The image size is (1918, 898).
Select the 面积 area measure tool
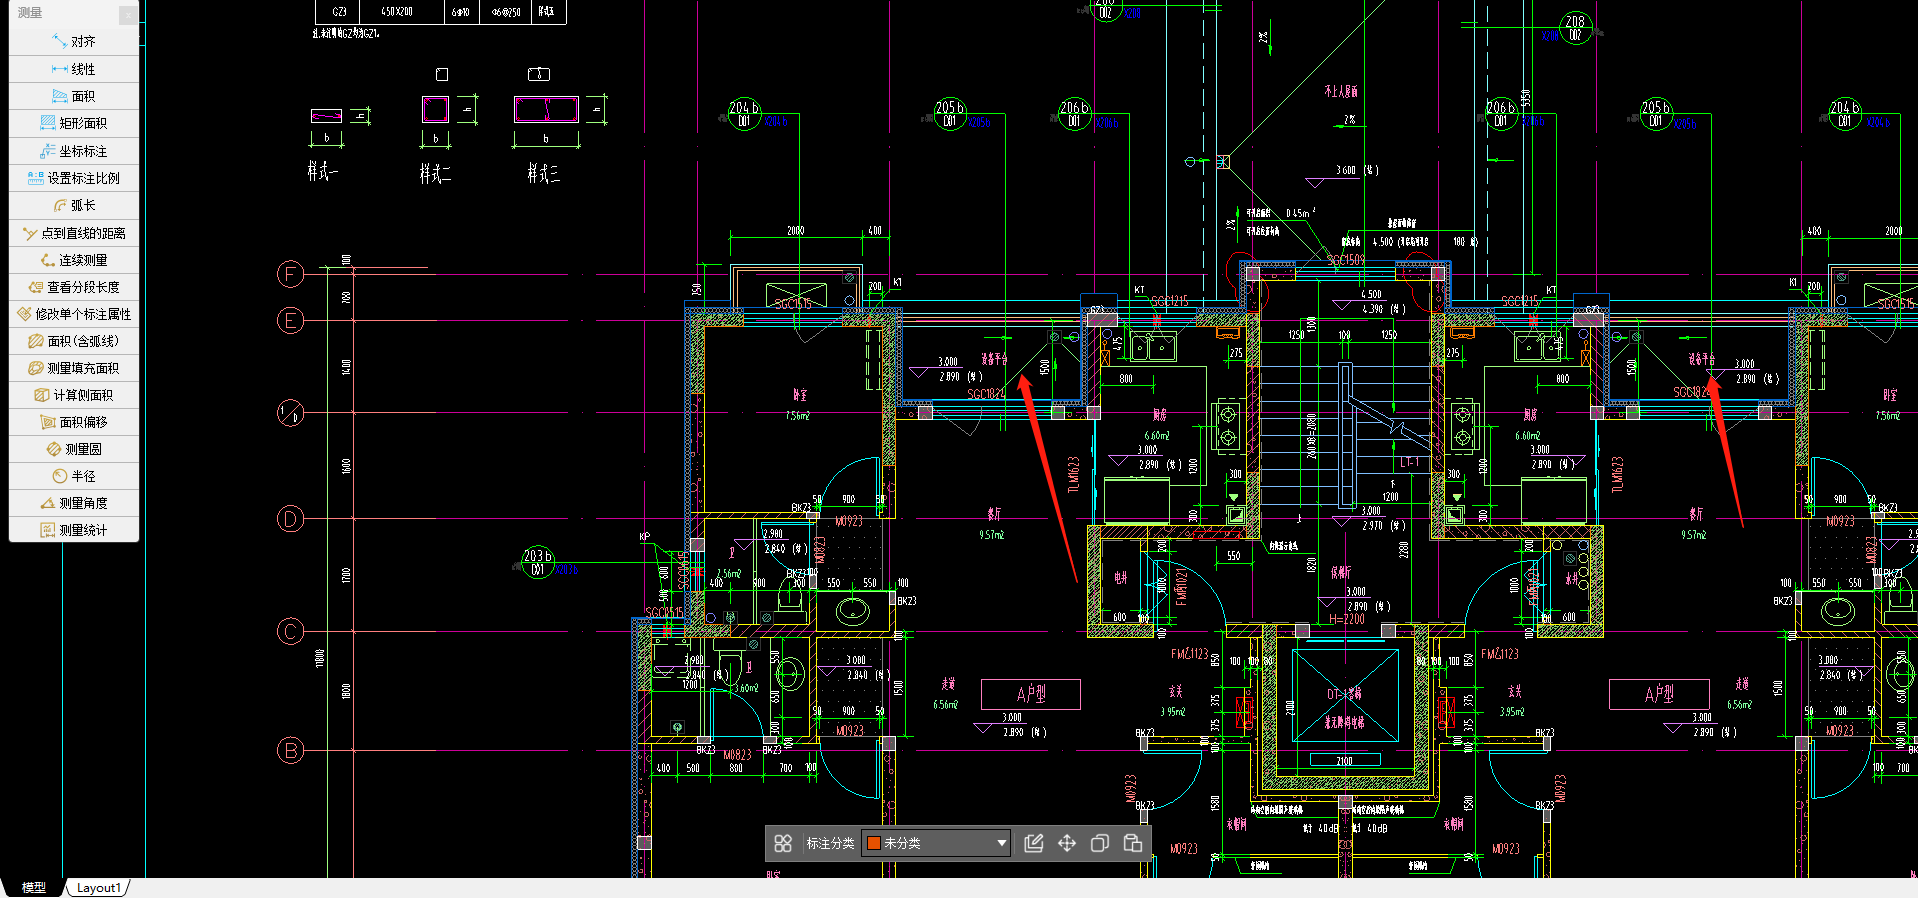(x=74, y=96)
